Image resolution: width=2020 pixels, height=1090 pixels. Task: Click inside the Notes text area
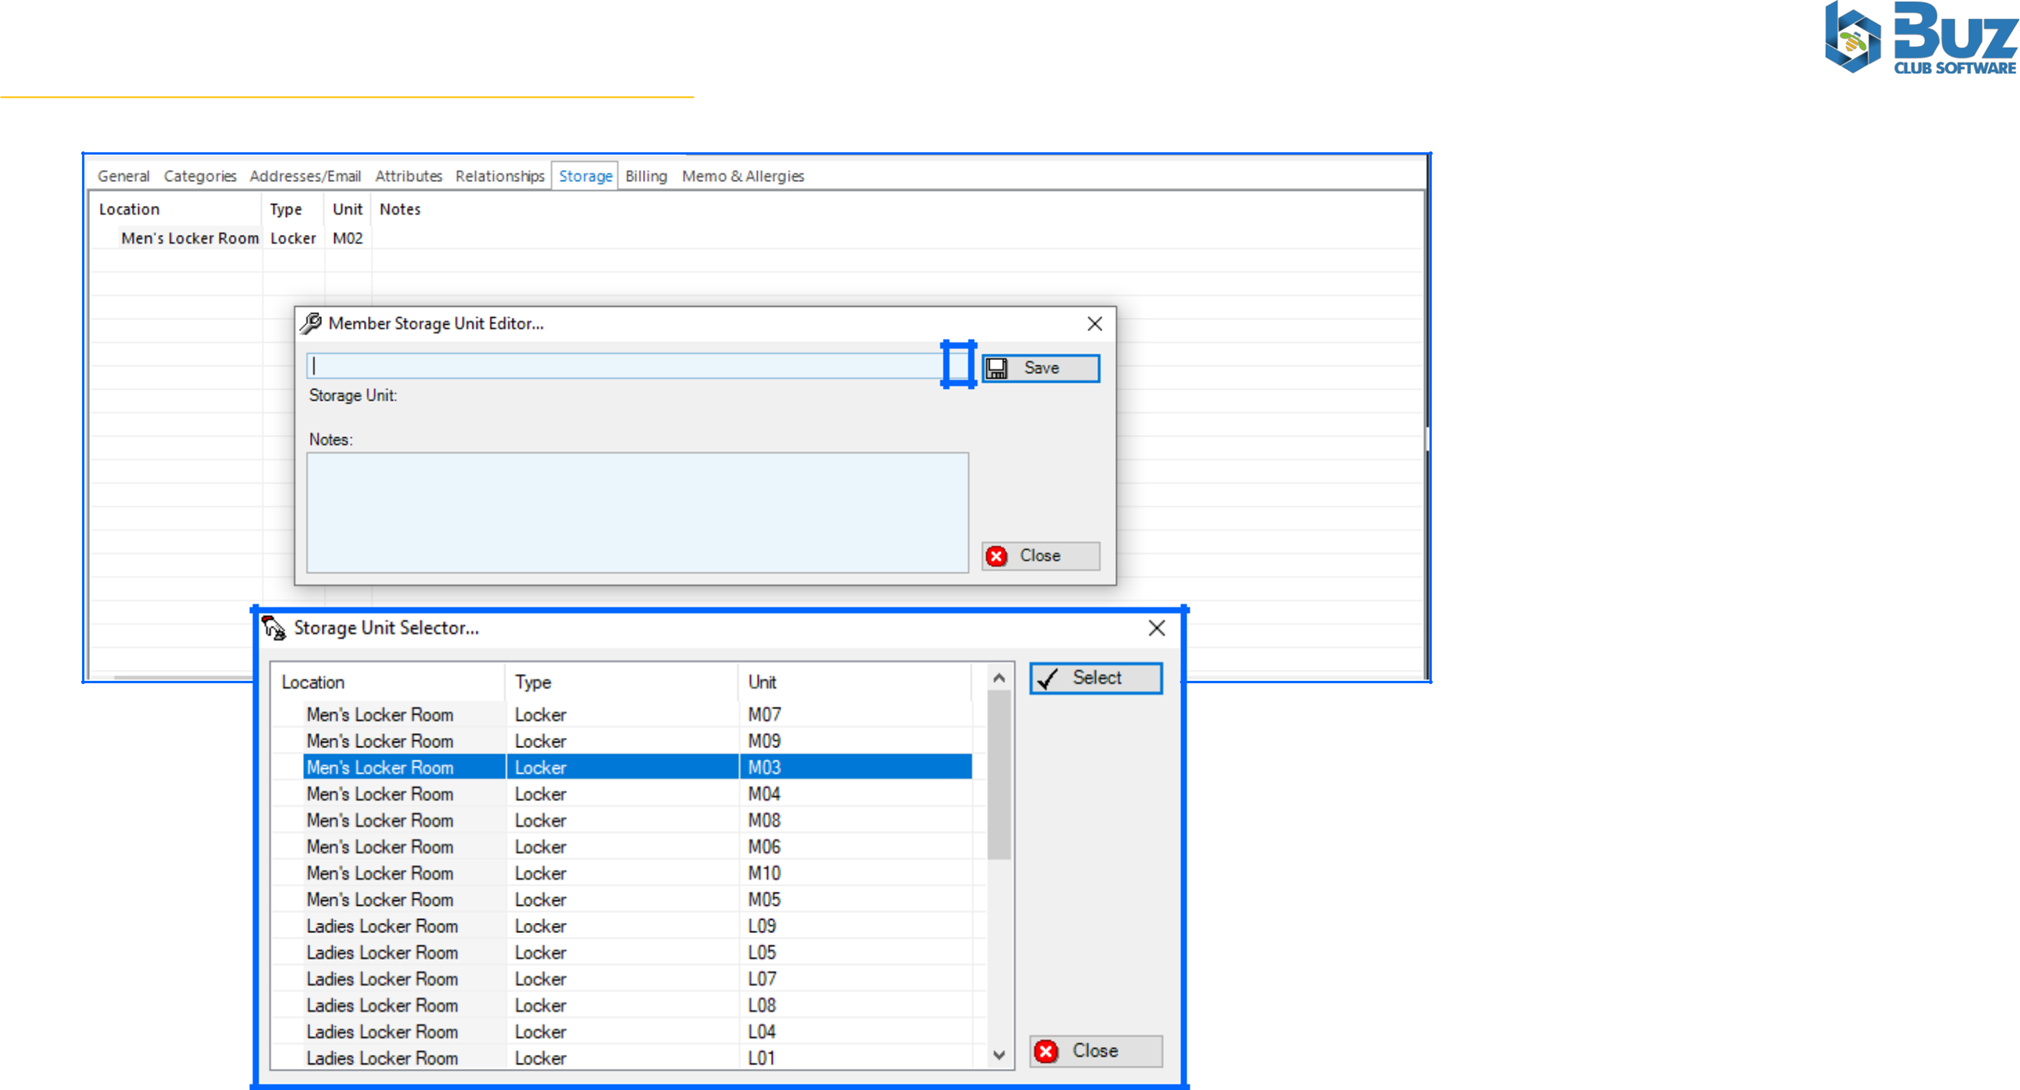pos(637,512)
